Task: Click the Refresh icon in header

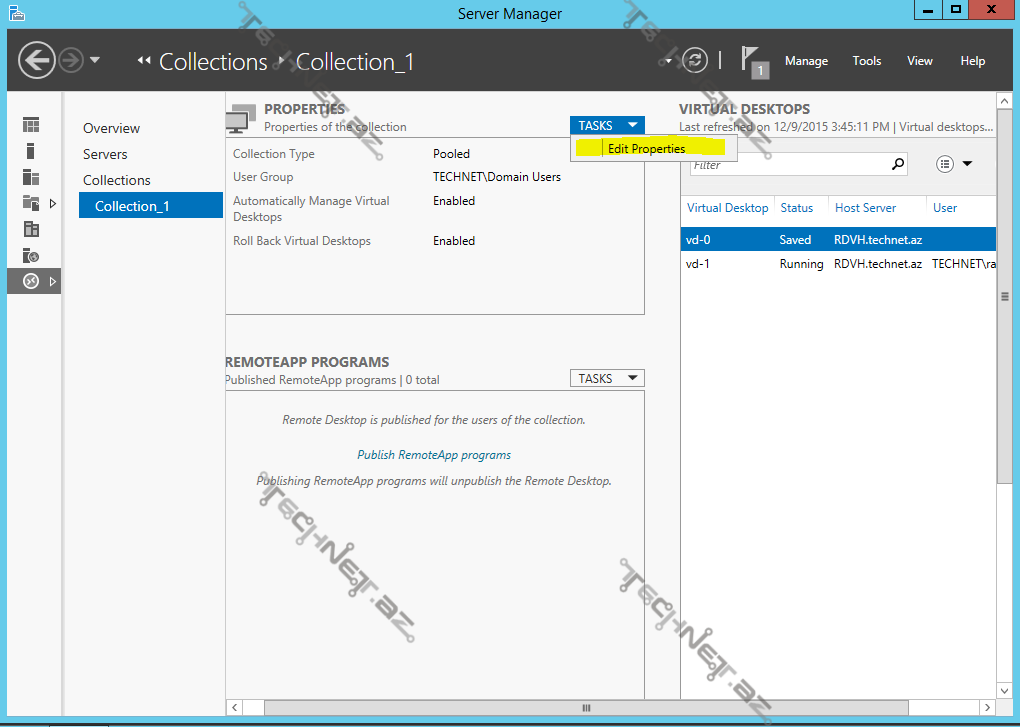Action: click(x=694, y=60)
